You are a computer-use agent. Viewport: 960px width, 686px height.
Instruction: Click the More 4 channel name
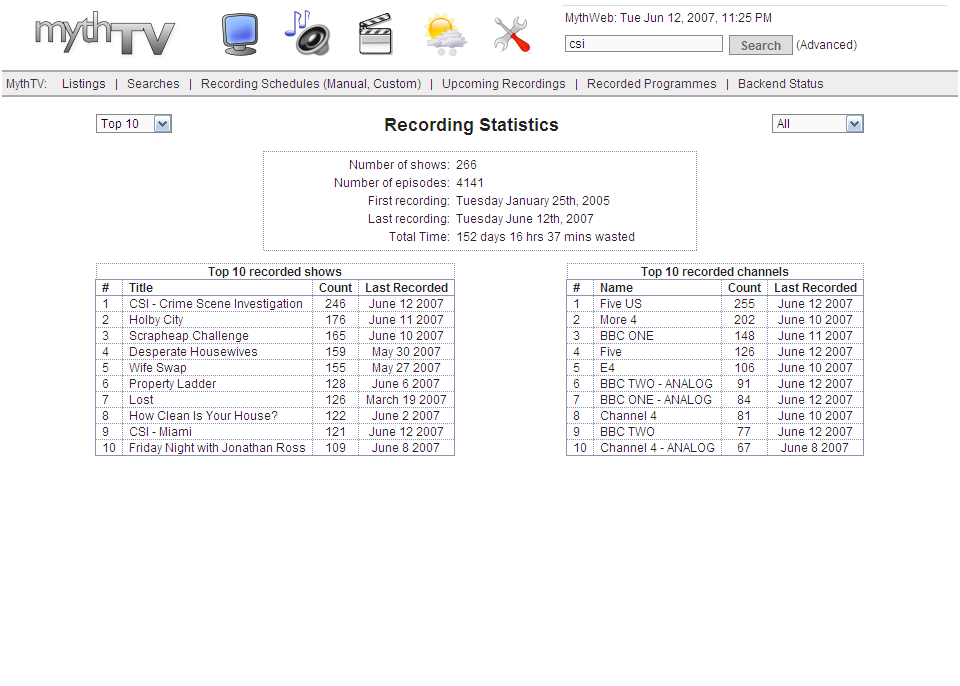[618, 320]
